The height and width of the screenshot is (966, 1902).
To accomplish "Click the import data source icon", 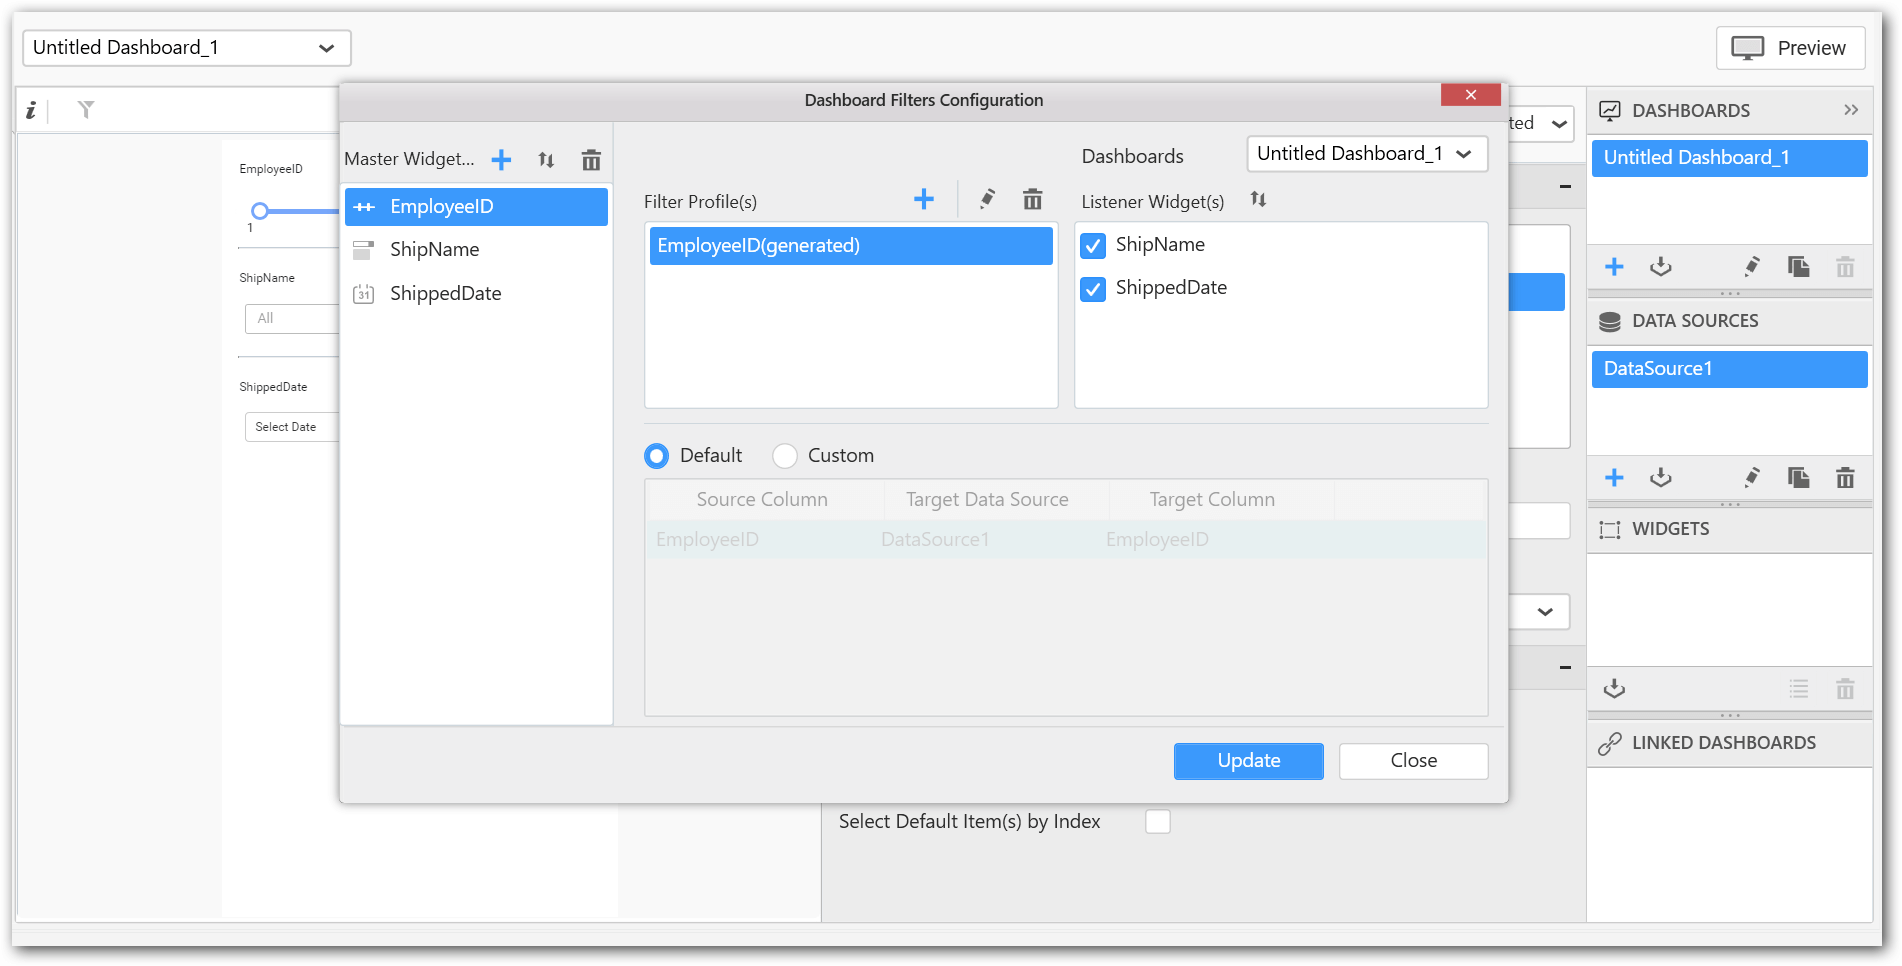I will coord(1660,478).
